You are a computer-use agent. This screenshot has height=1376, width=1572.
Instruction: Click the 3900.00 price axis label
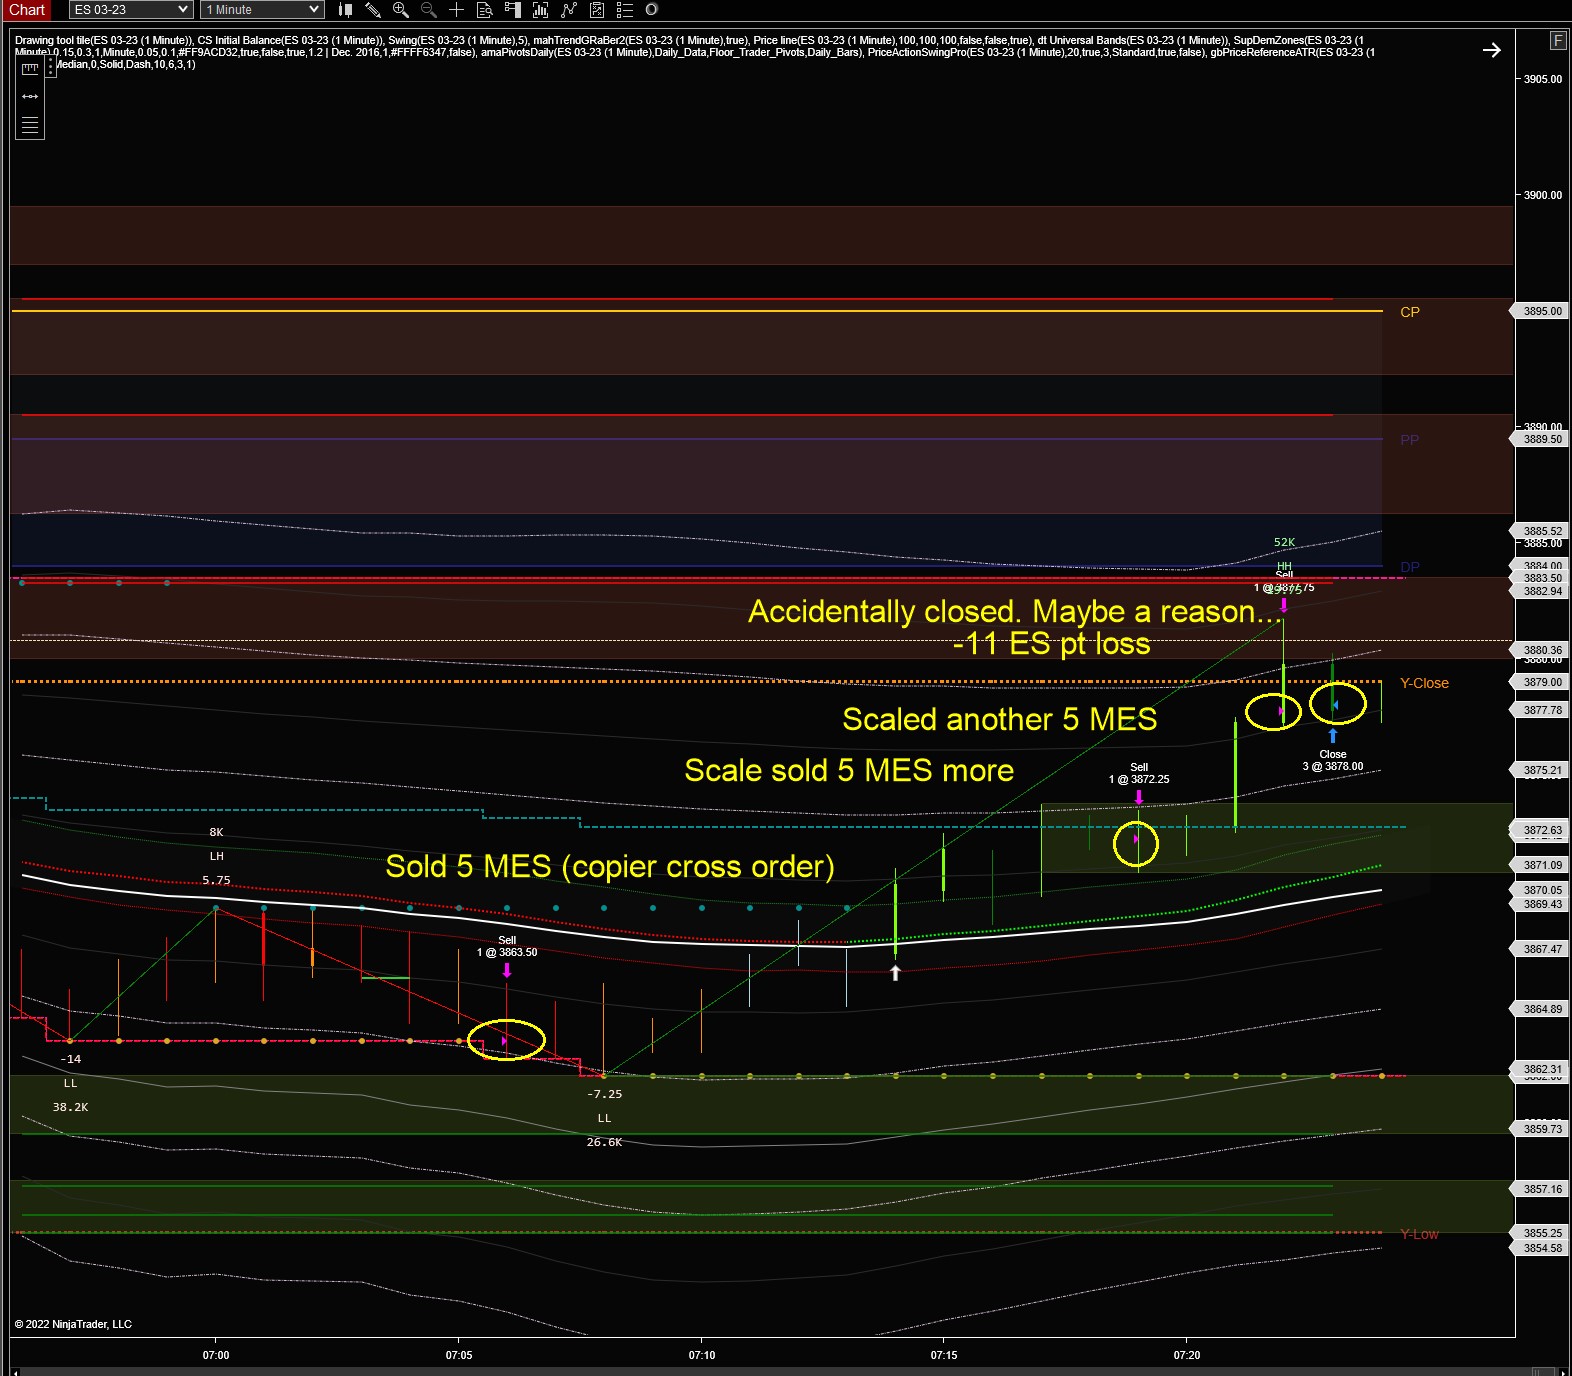pos(1543,195)
